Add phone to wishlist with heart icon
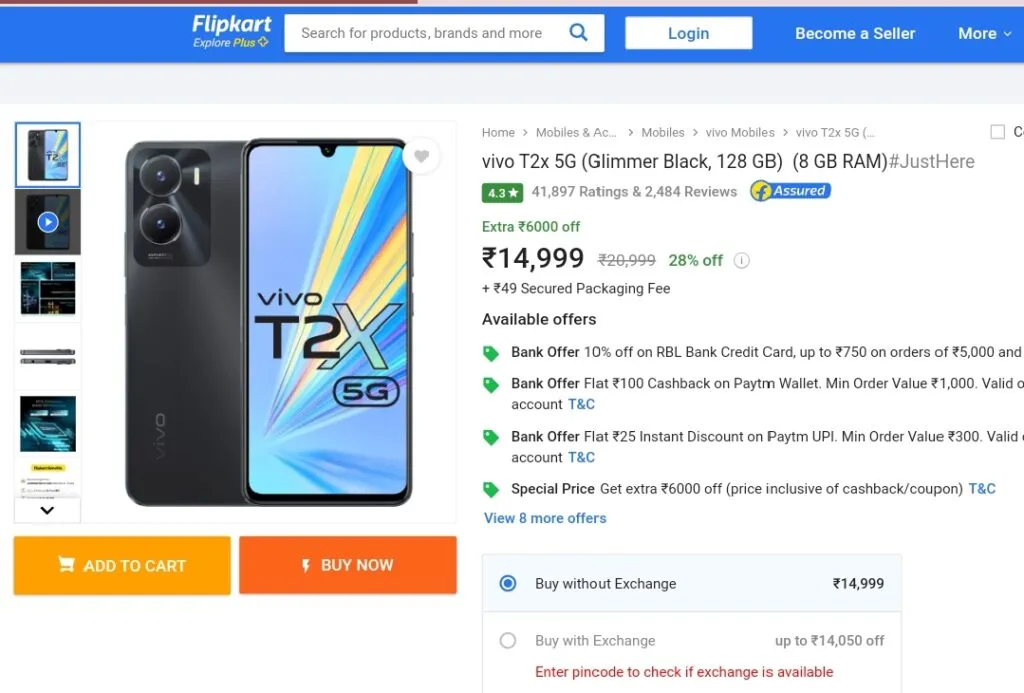1024x693 pixels. click(422, 156)
